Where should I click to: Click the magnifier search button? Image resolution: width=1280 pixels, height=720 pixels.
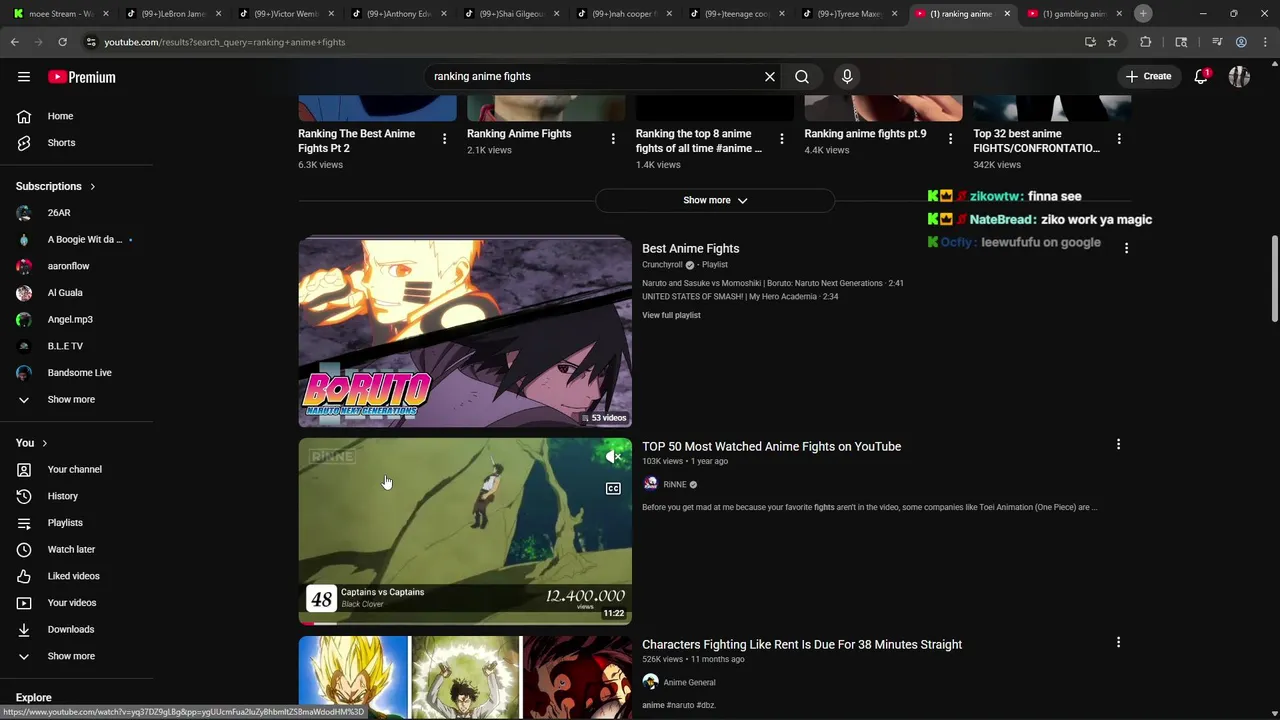[802, 76]
